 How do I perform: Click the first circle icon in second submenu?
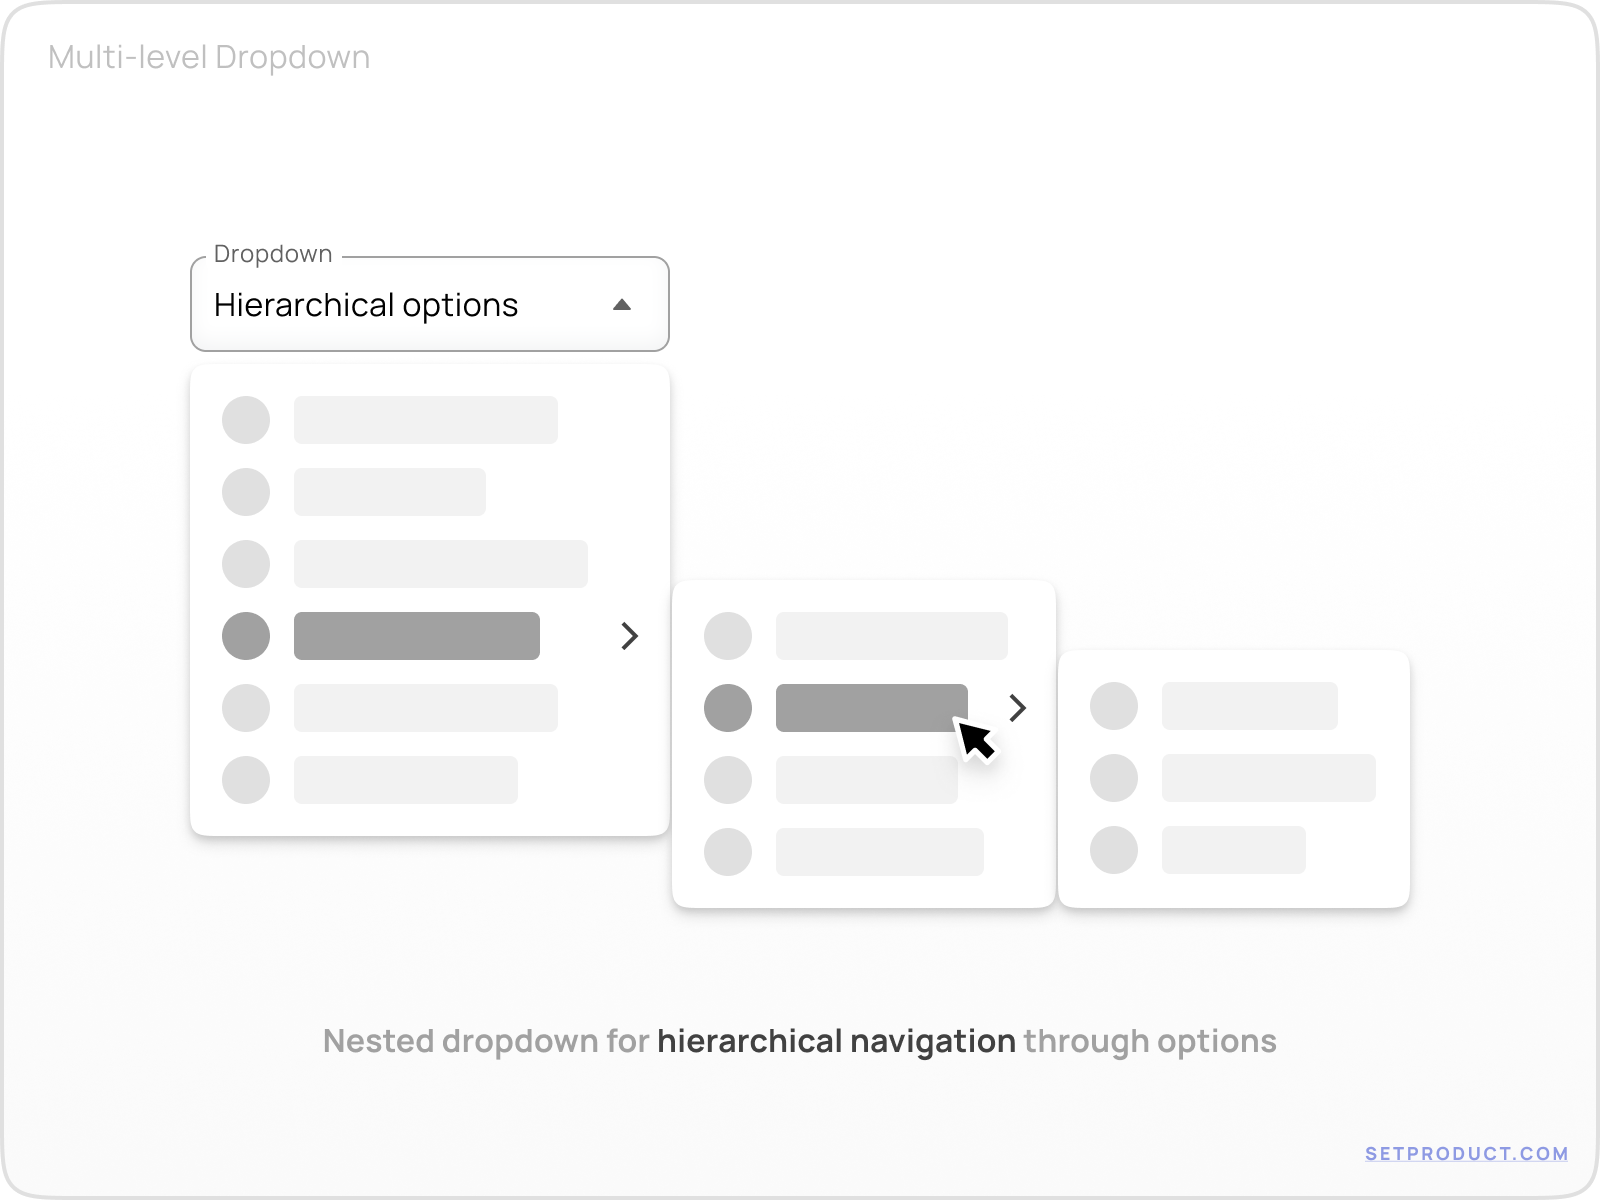tap(728, 636)
